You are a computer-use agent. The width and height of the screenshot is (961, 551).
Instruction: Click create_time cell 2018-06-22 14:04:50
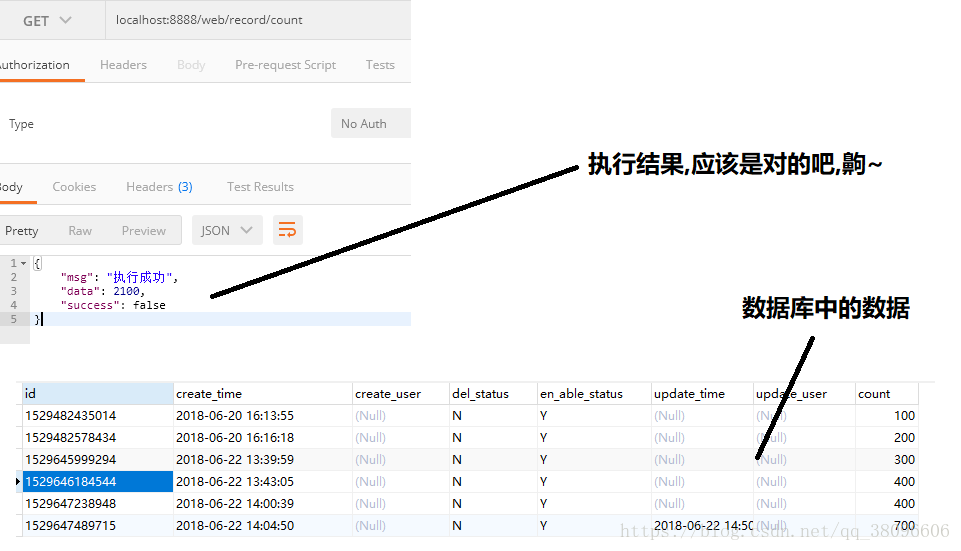coord(263,526)
